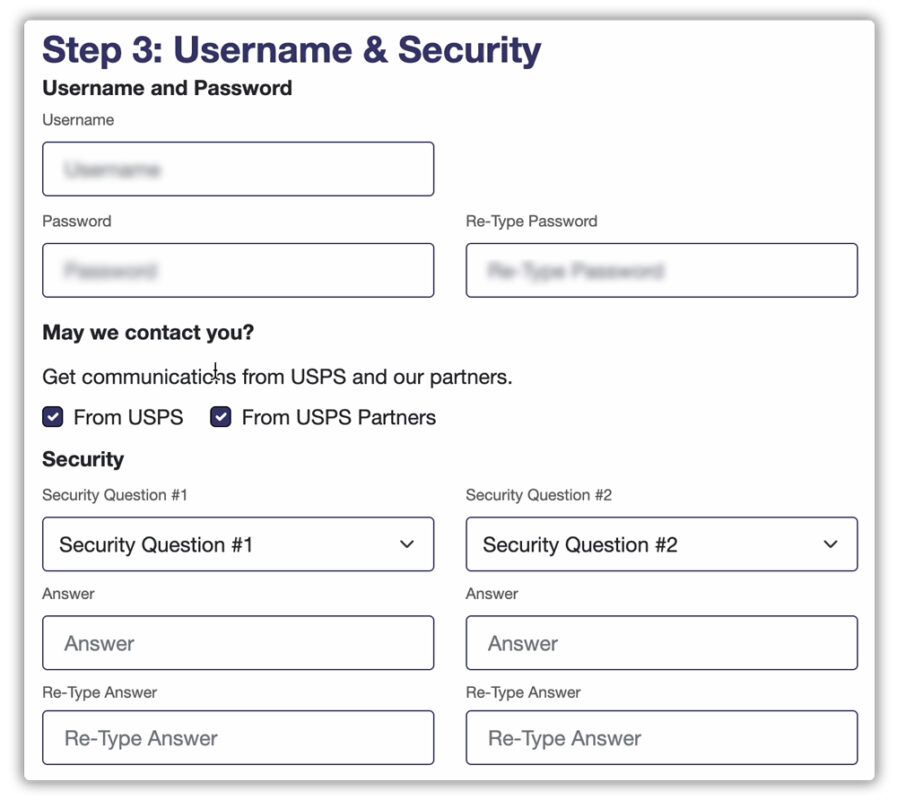Open the Security Question #2 dropdown
897x800 pixels.
pyautogui.click(x=661, y=544)
